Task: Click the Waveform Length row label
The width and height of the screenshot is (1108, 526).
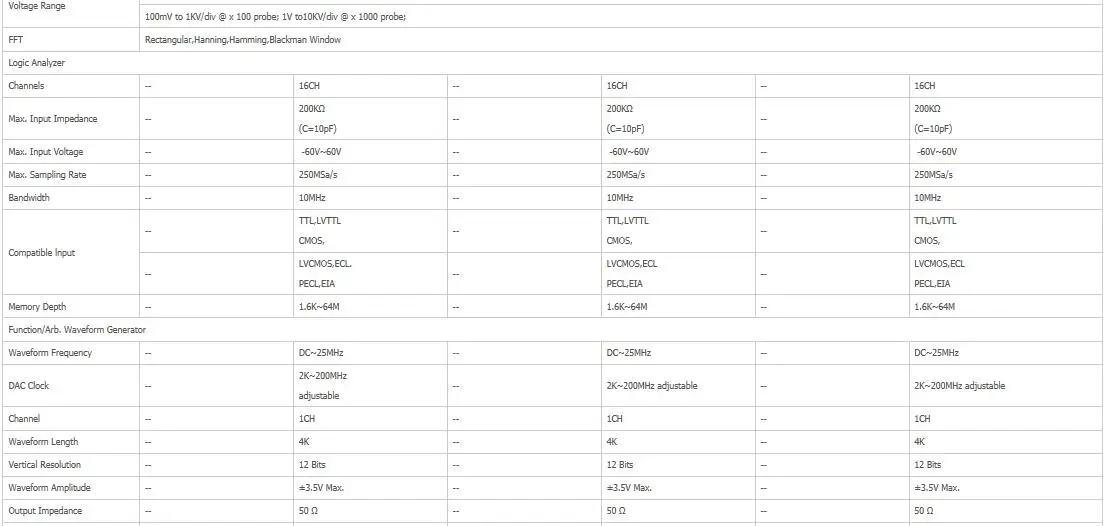Action: [43, 442]
